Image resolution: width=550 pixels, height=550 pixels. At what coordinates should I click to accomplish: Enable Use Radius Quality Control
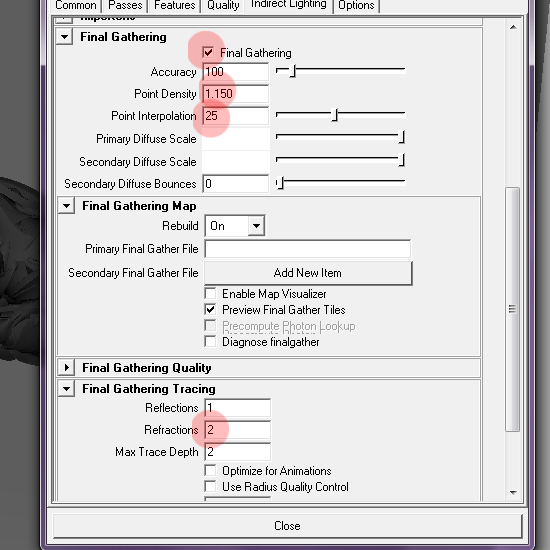tap(210, 487)
